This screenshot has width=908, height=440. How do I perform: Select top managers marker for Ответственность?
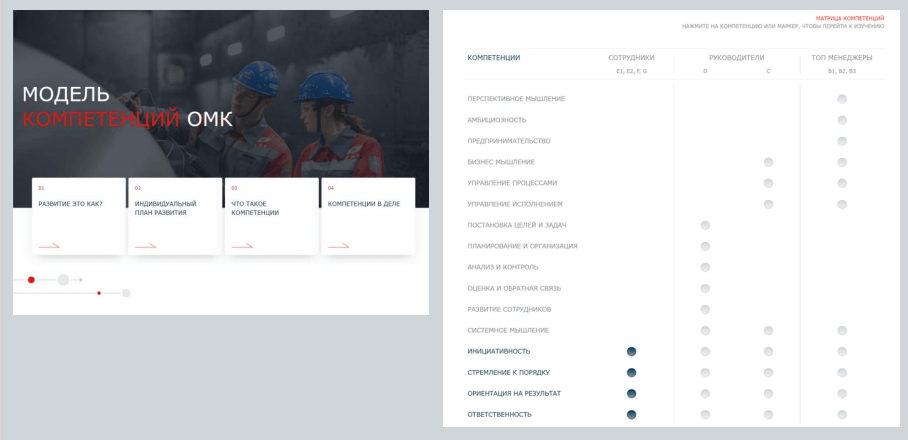pyautogui.click(x=842, y=415)
